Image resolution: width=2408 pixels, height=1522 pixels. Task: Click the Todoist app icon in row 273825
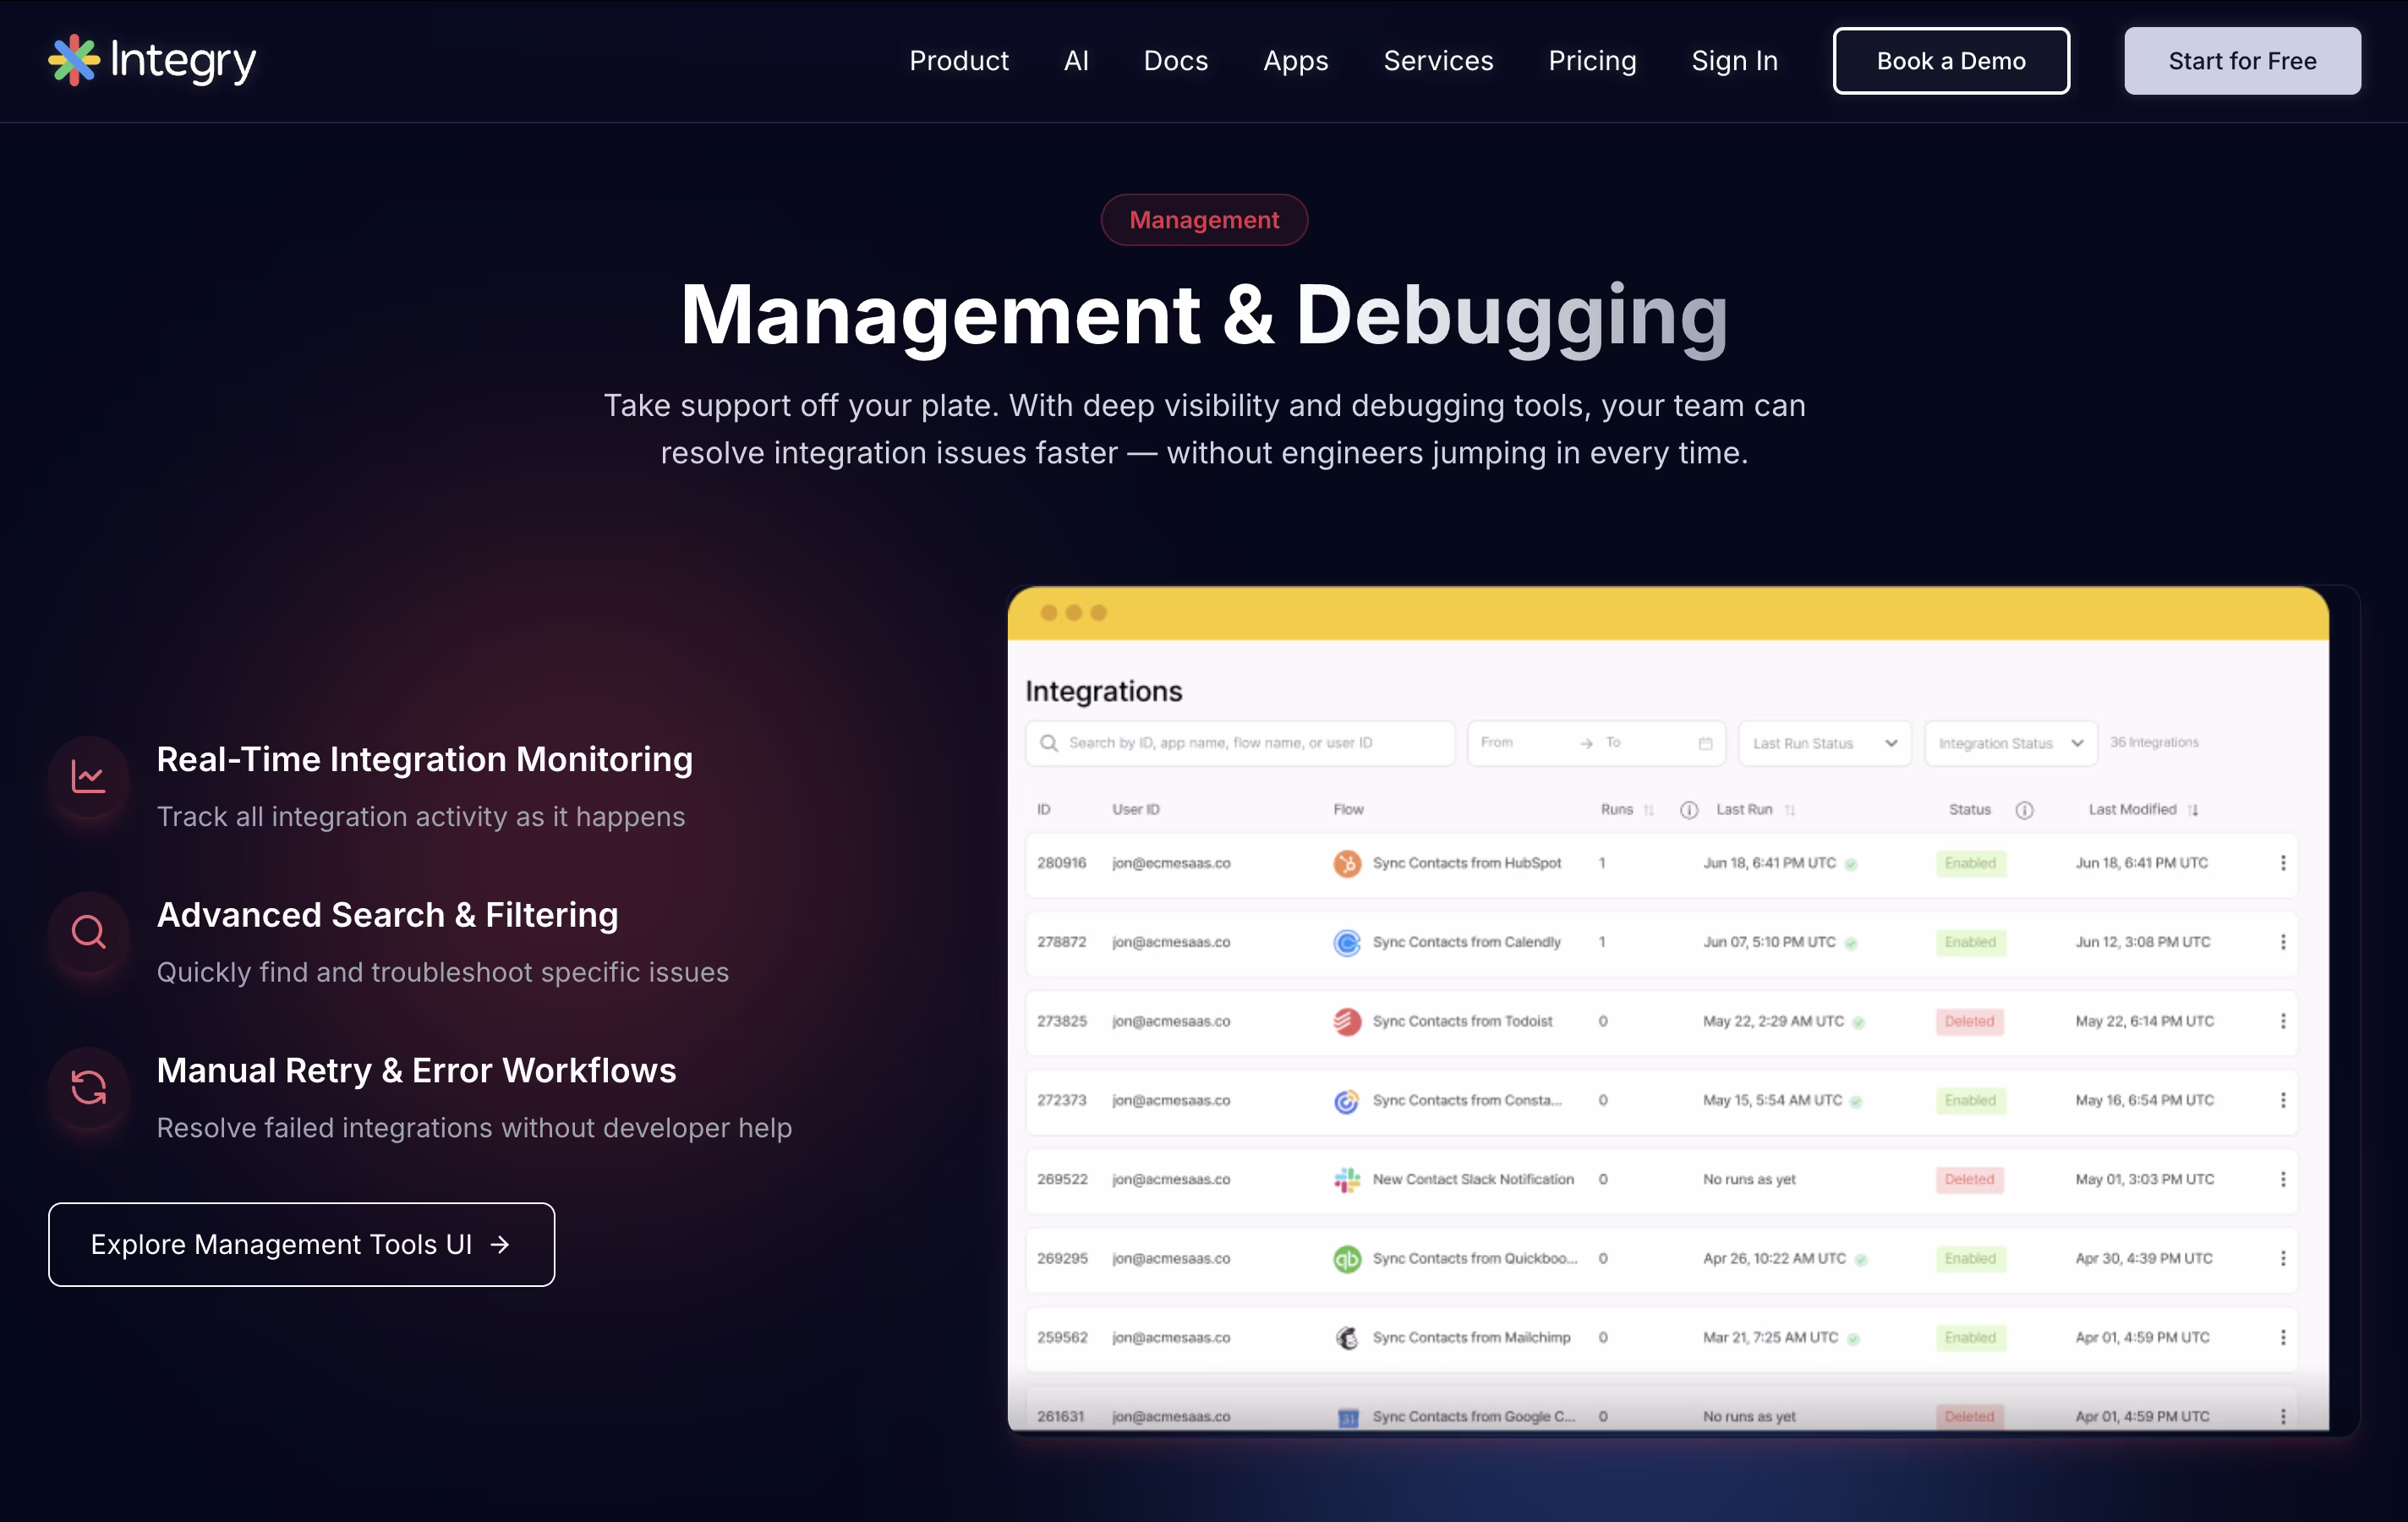[1347, 1021]
